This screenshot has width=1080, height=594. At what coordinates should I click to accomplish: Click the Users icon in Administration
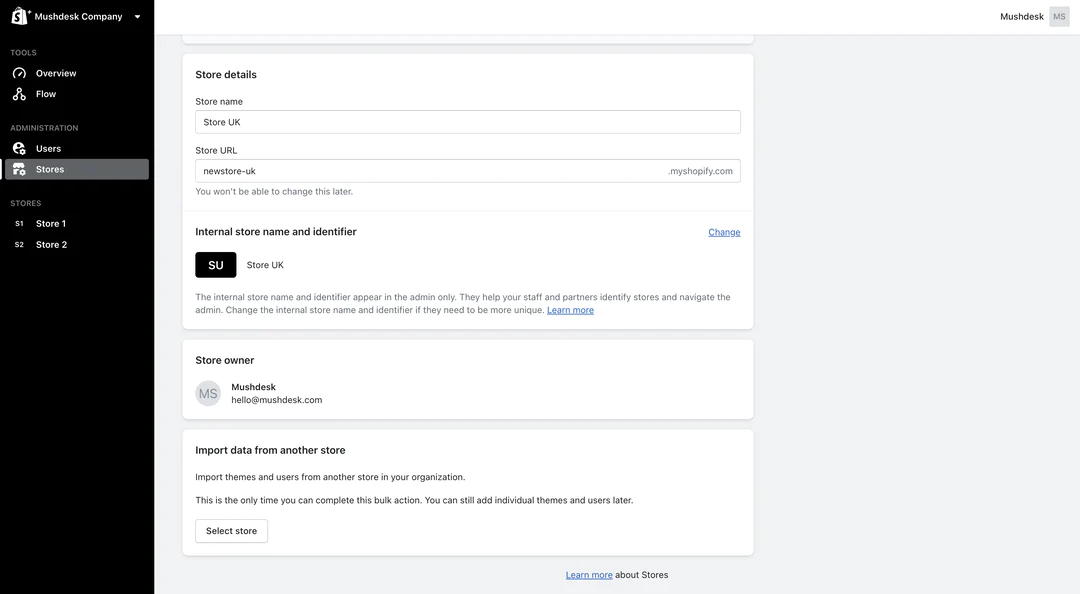pos(19,148)
